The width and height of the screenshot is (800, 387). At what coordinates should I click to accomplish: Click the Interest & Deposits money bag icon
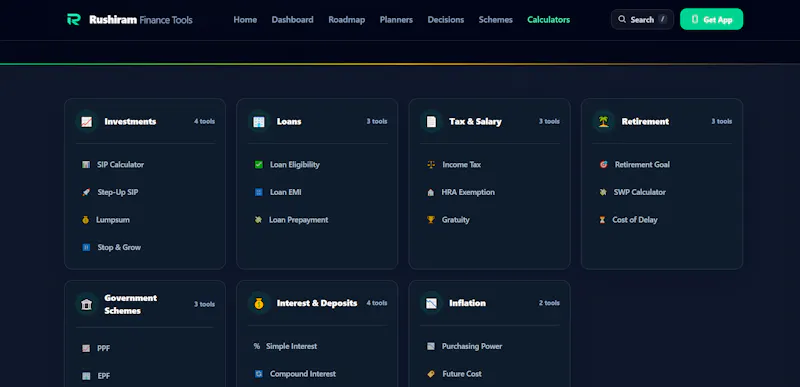259,303
